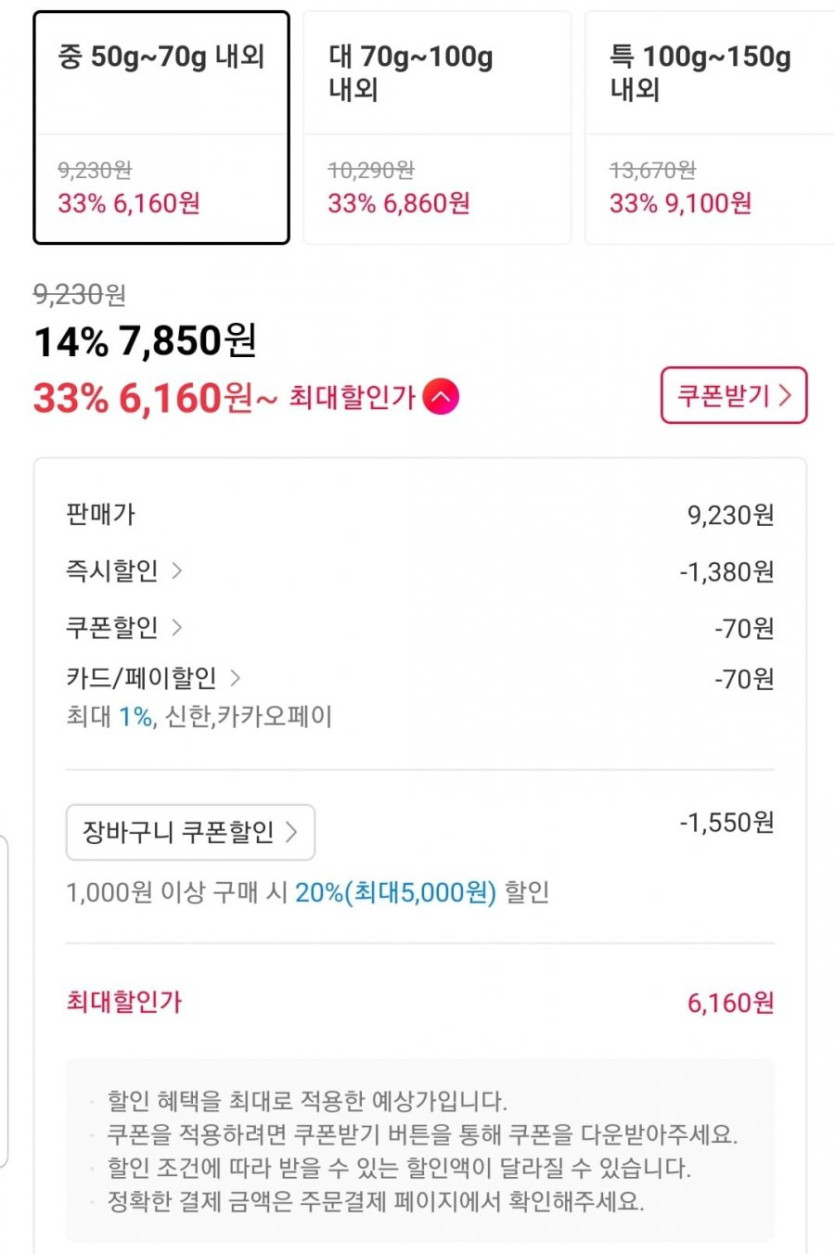This screenshot has height=1254, width=835.
Task: Collapse details with the red circle arrow icon
Action: (441, 398)
